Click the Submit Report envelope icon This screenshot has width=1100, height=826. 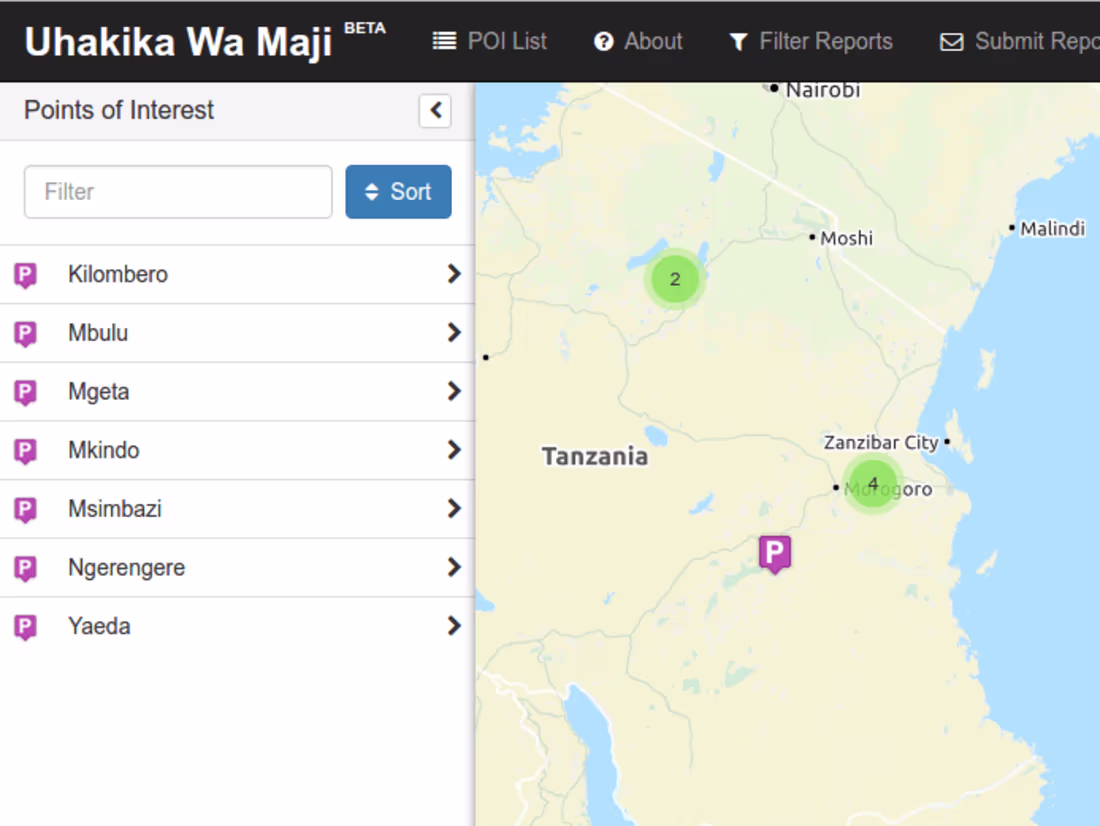(951, 41)
